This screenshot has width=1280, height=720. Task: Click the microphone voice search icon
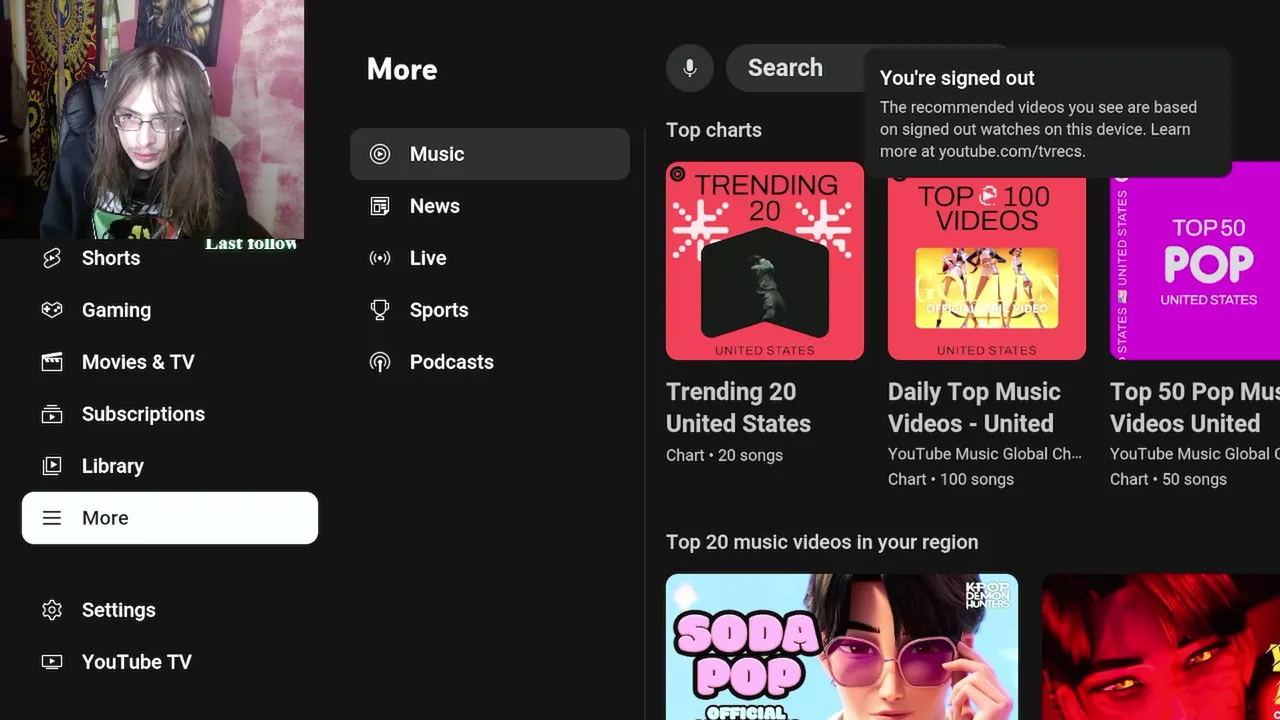coord(690,68)
